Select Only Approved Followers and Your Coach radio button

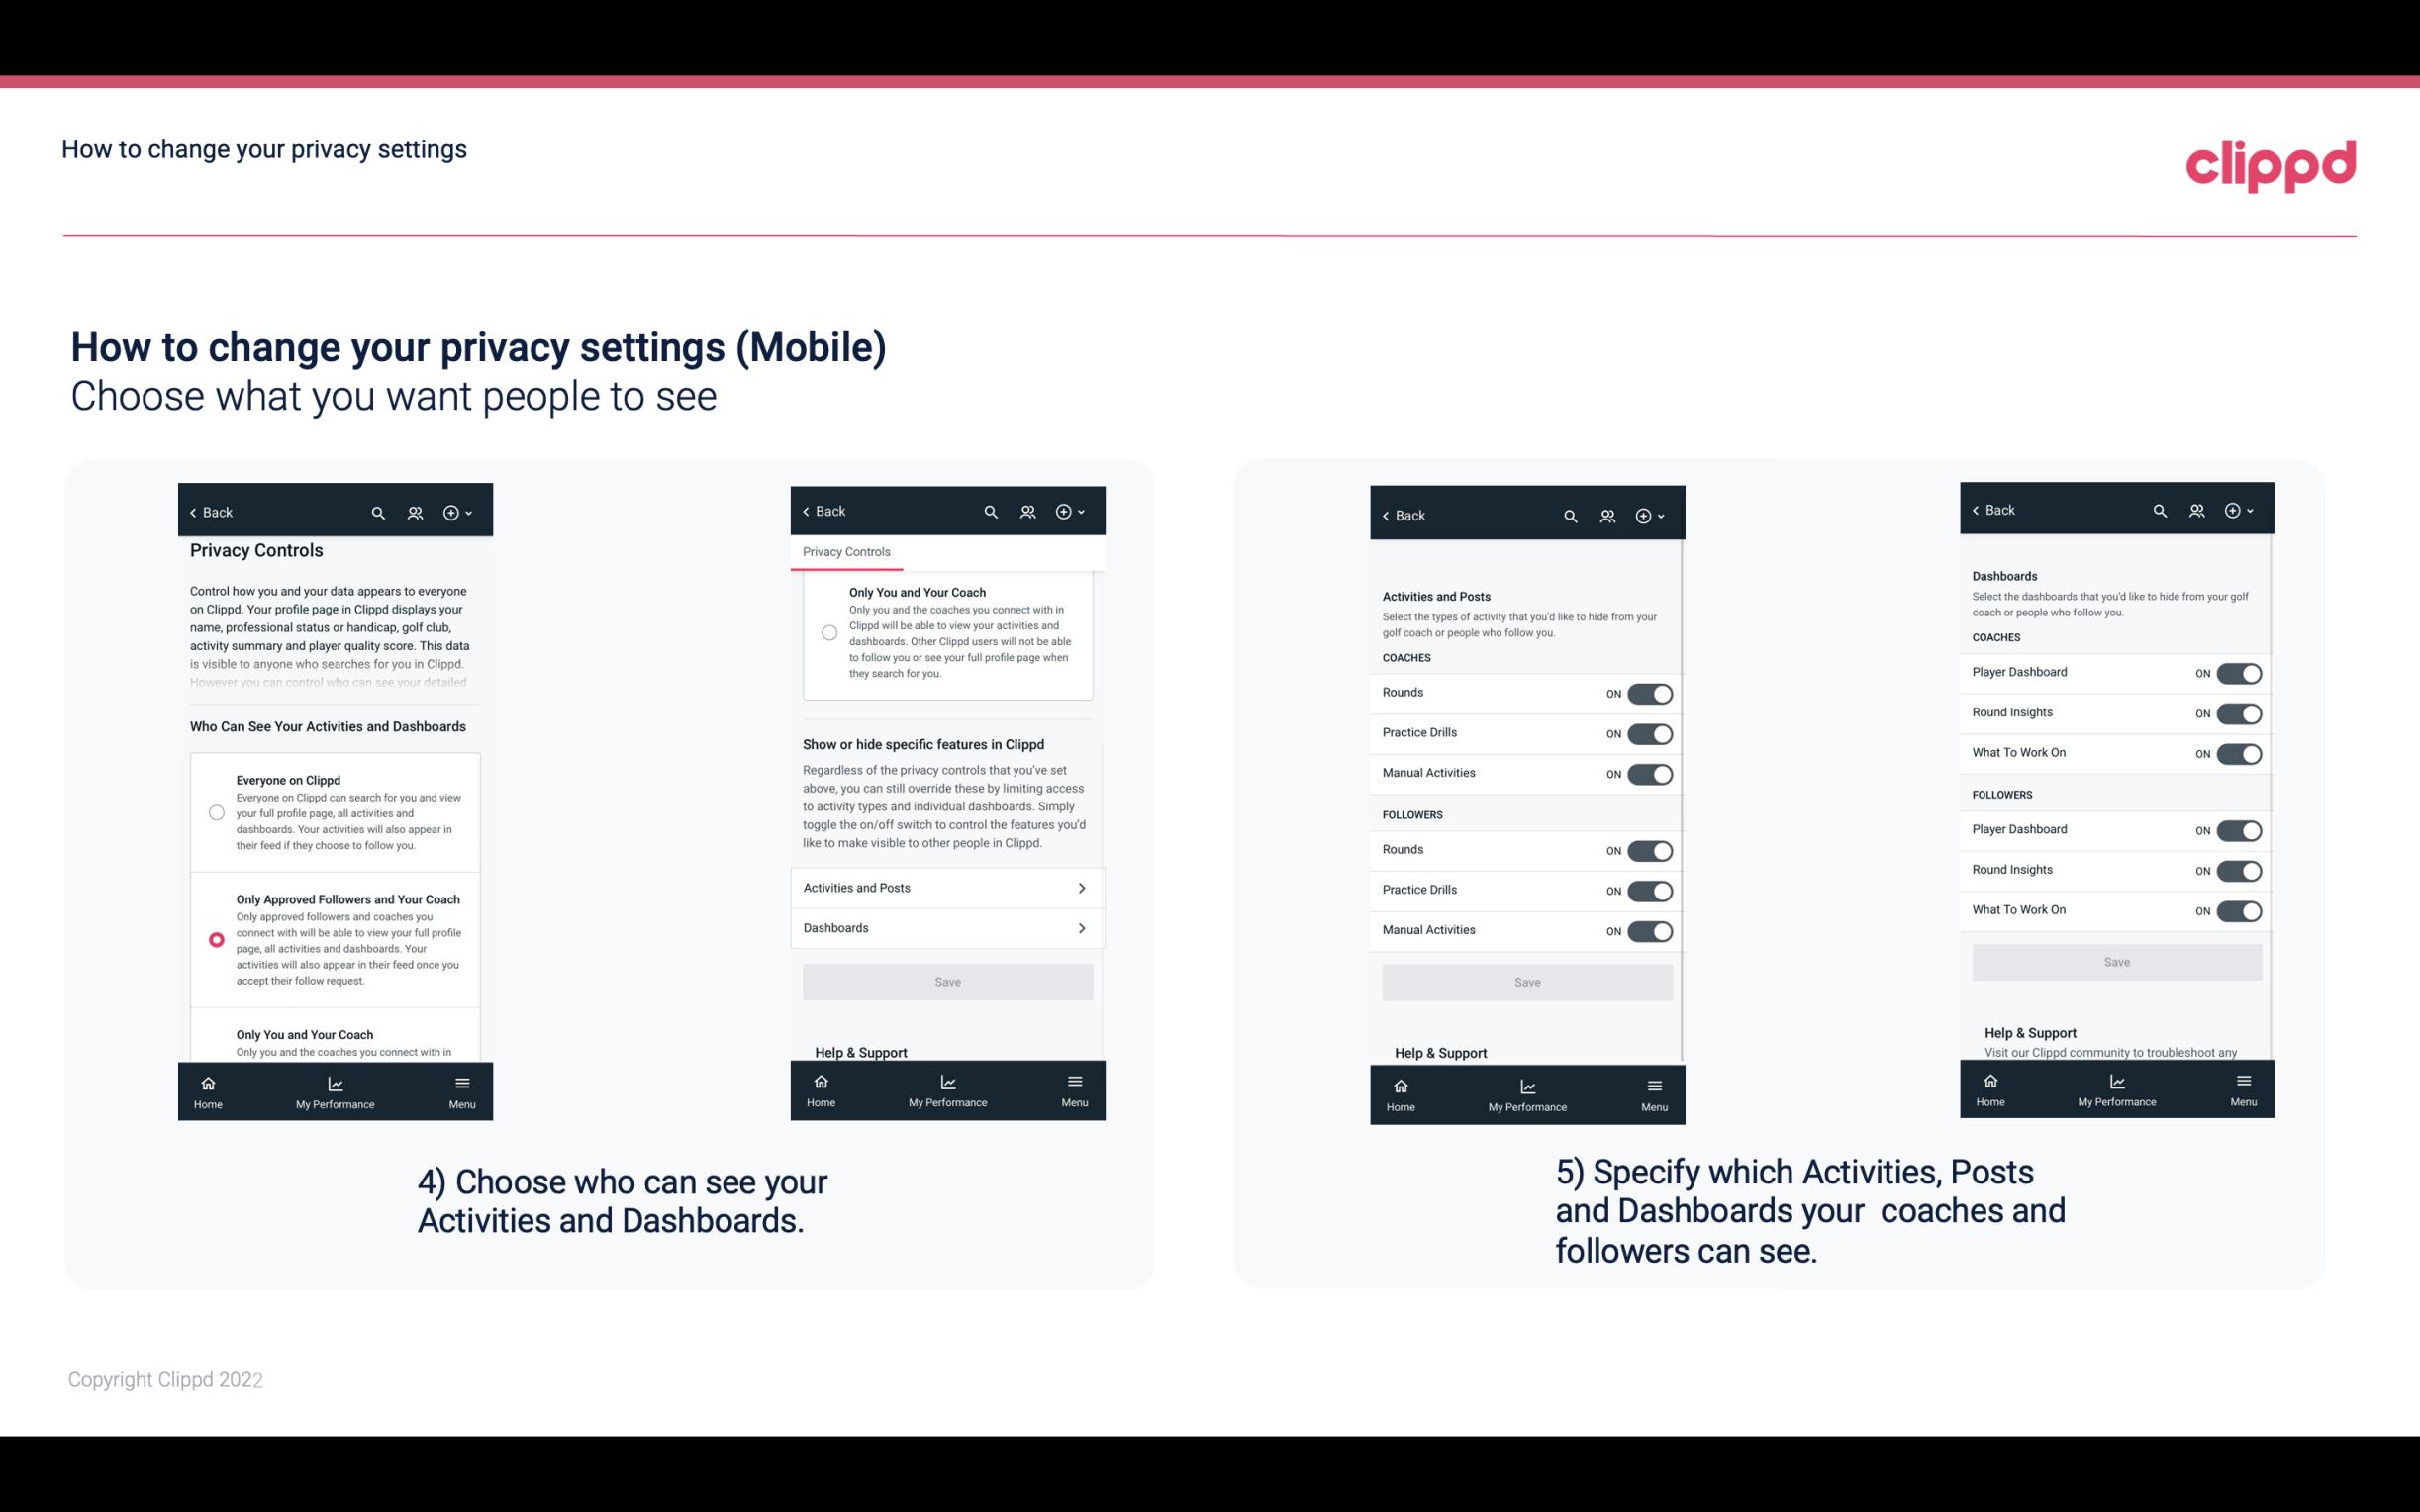215,939
